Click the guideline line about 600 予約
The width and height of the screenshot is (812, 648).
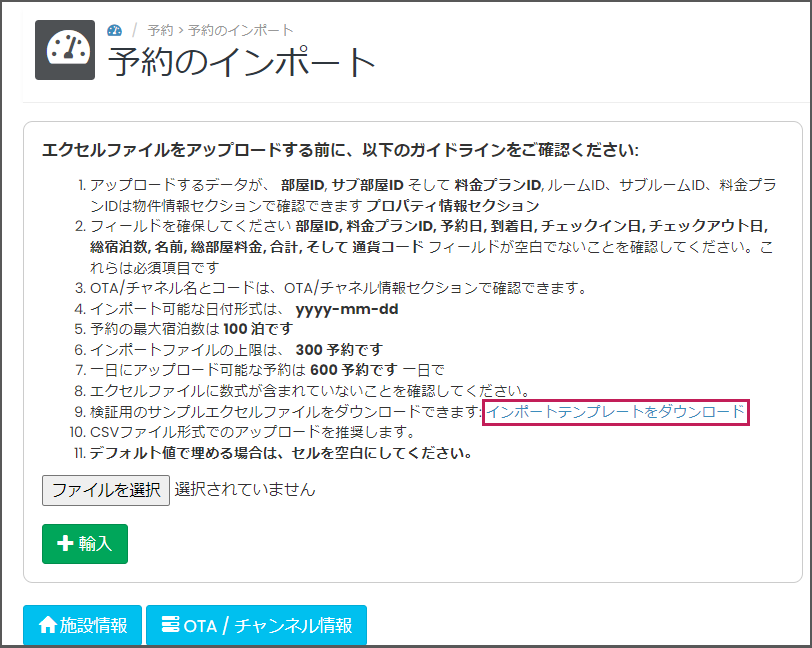click(x=267, y=370)
